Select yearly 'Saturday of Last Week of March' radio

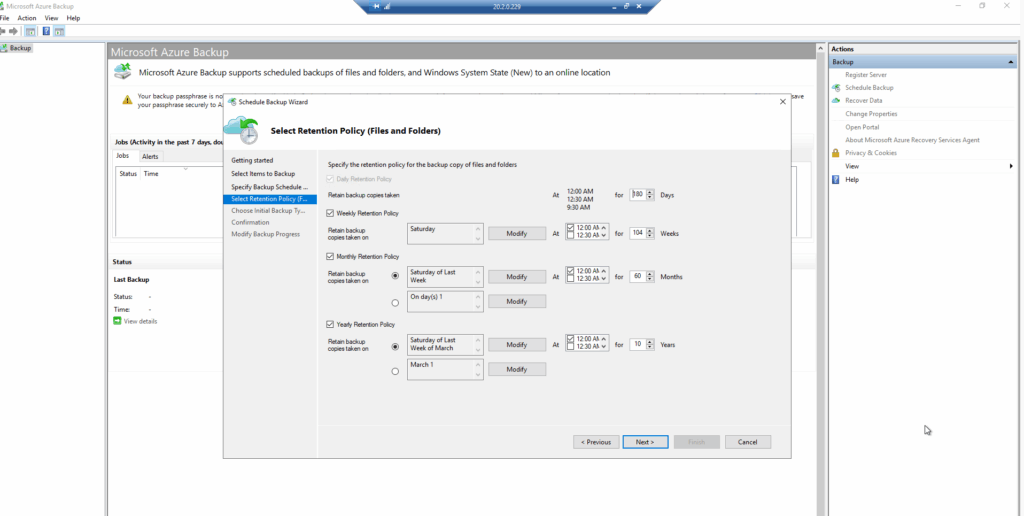click(395, 347)
